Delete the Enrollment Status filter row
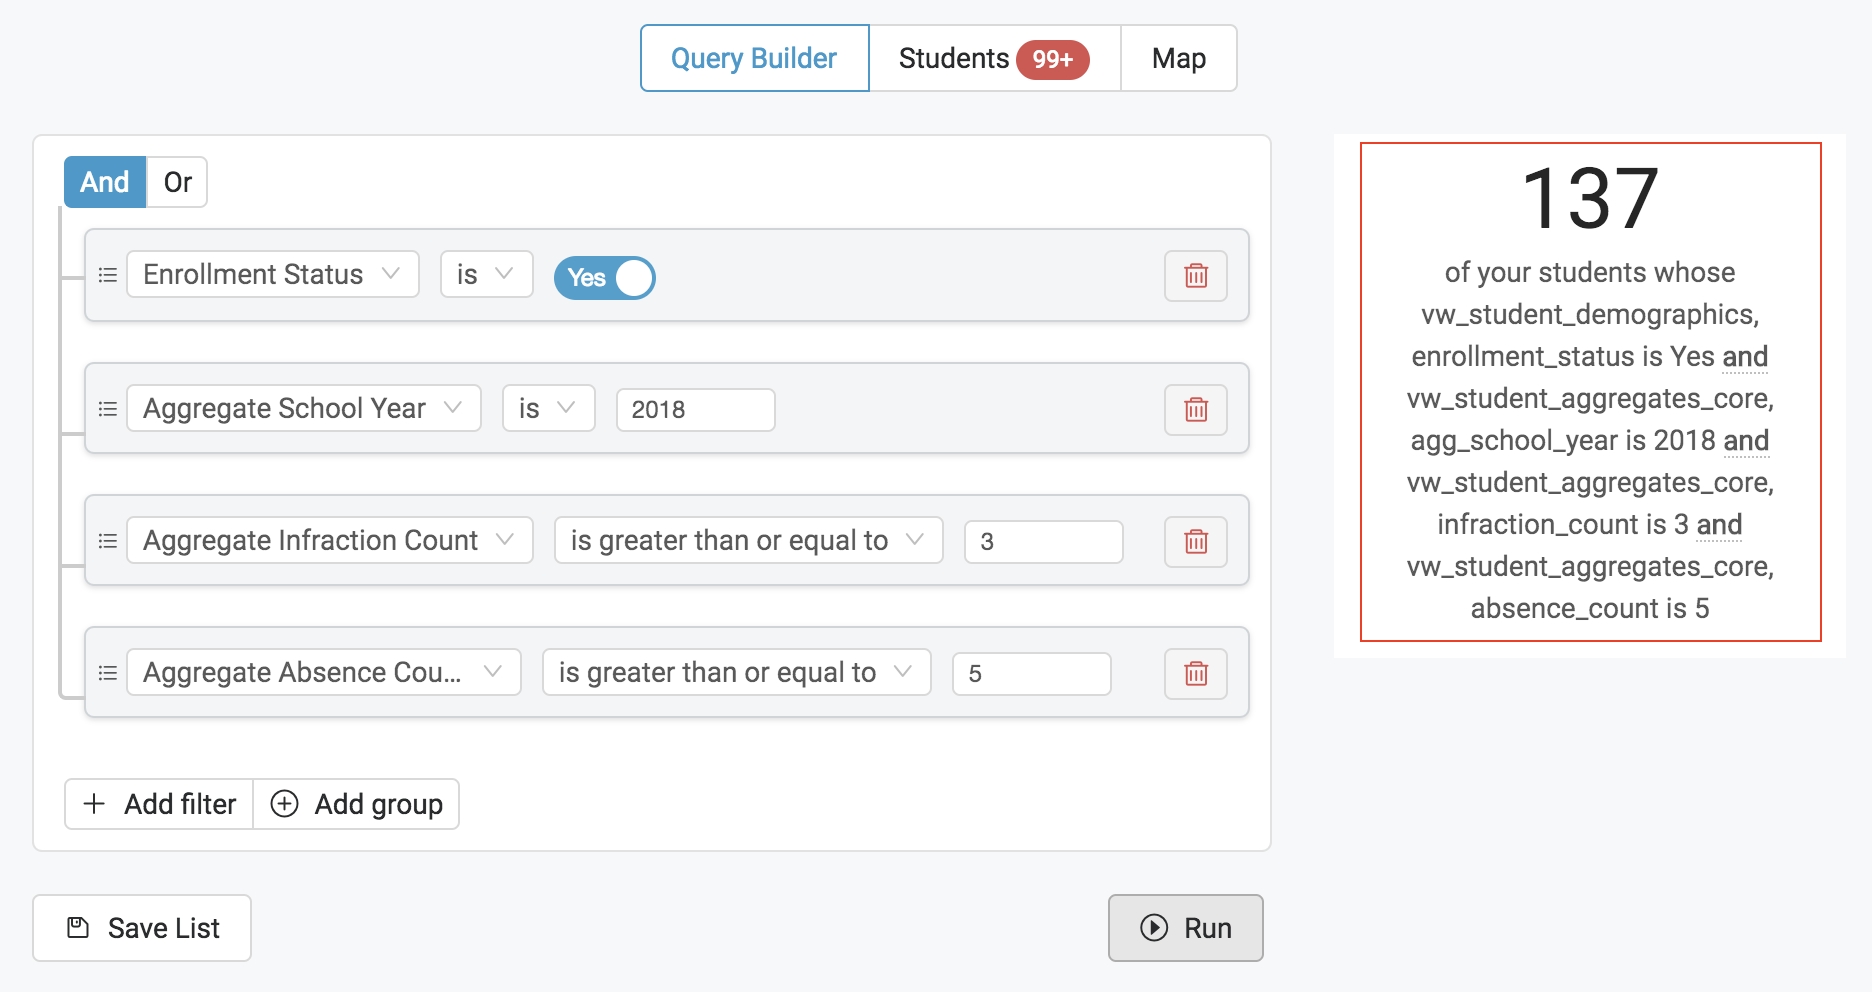 tap(1196, 276)
